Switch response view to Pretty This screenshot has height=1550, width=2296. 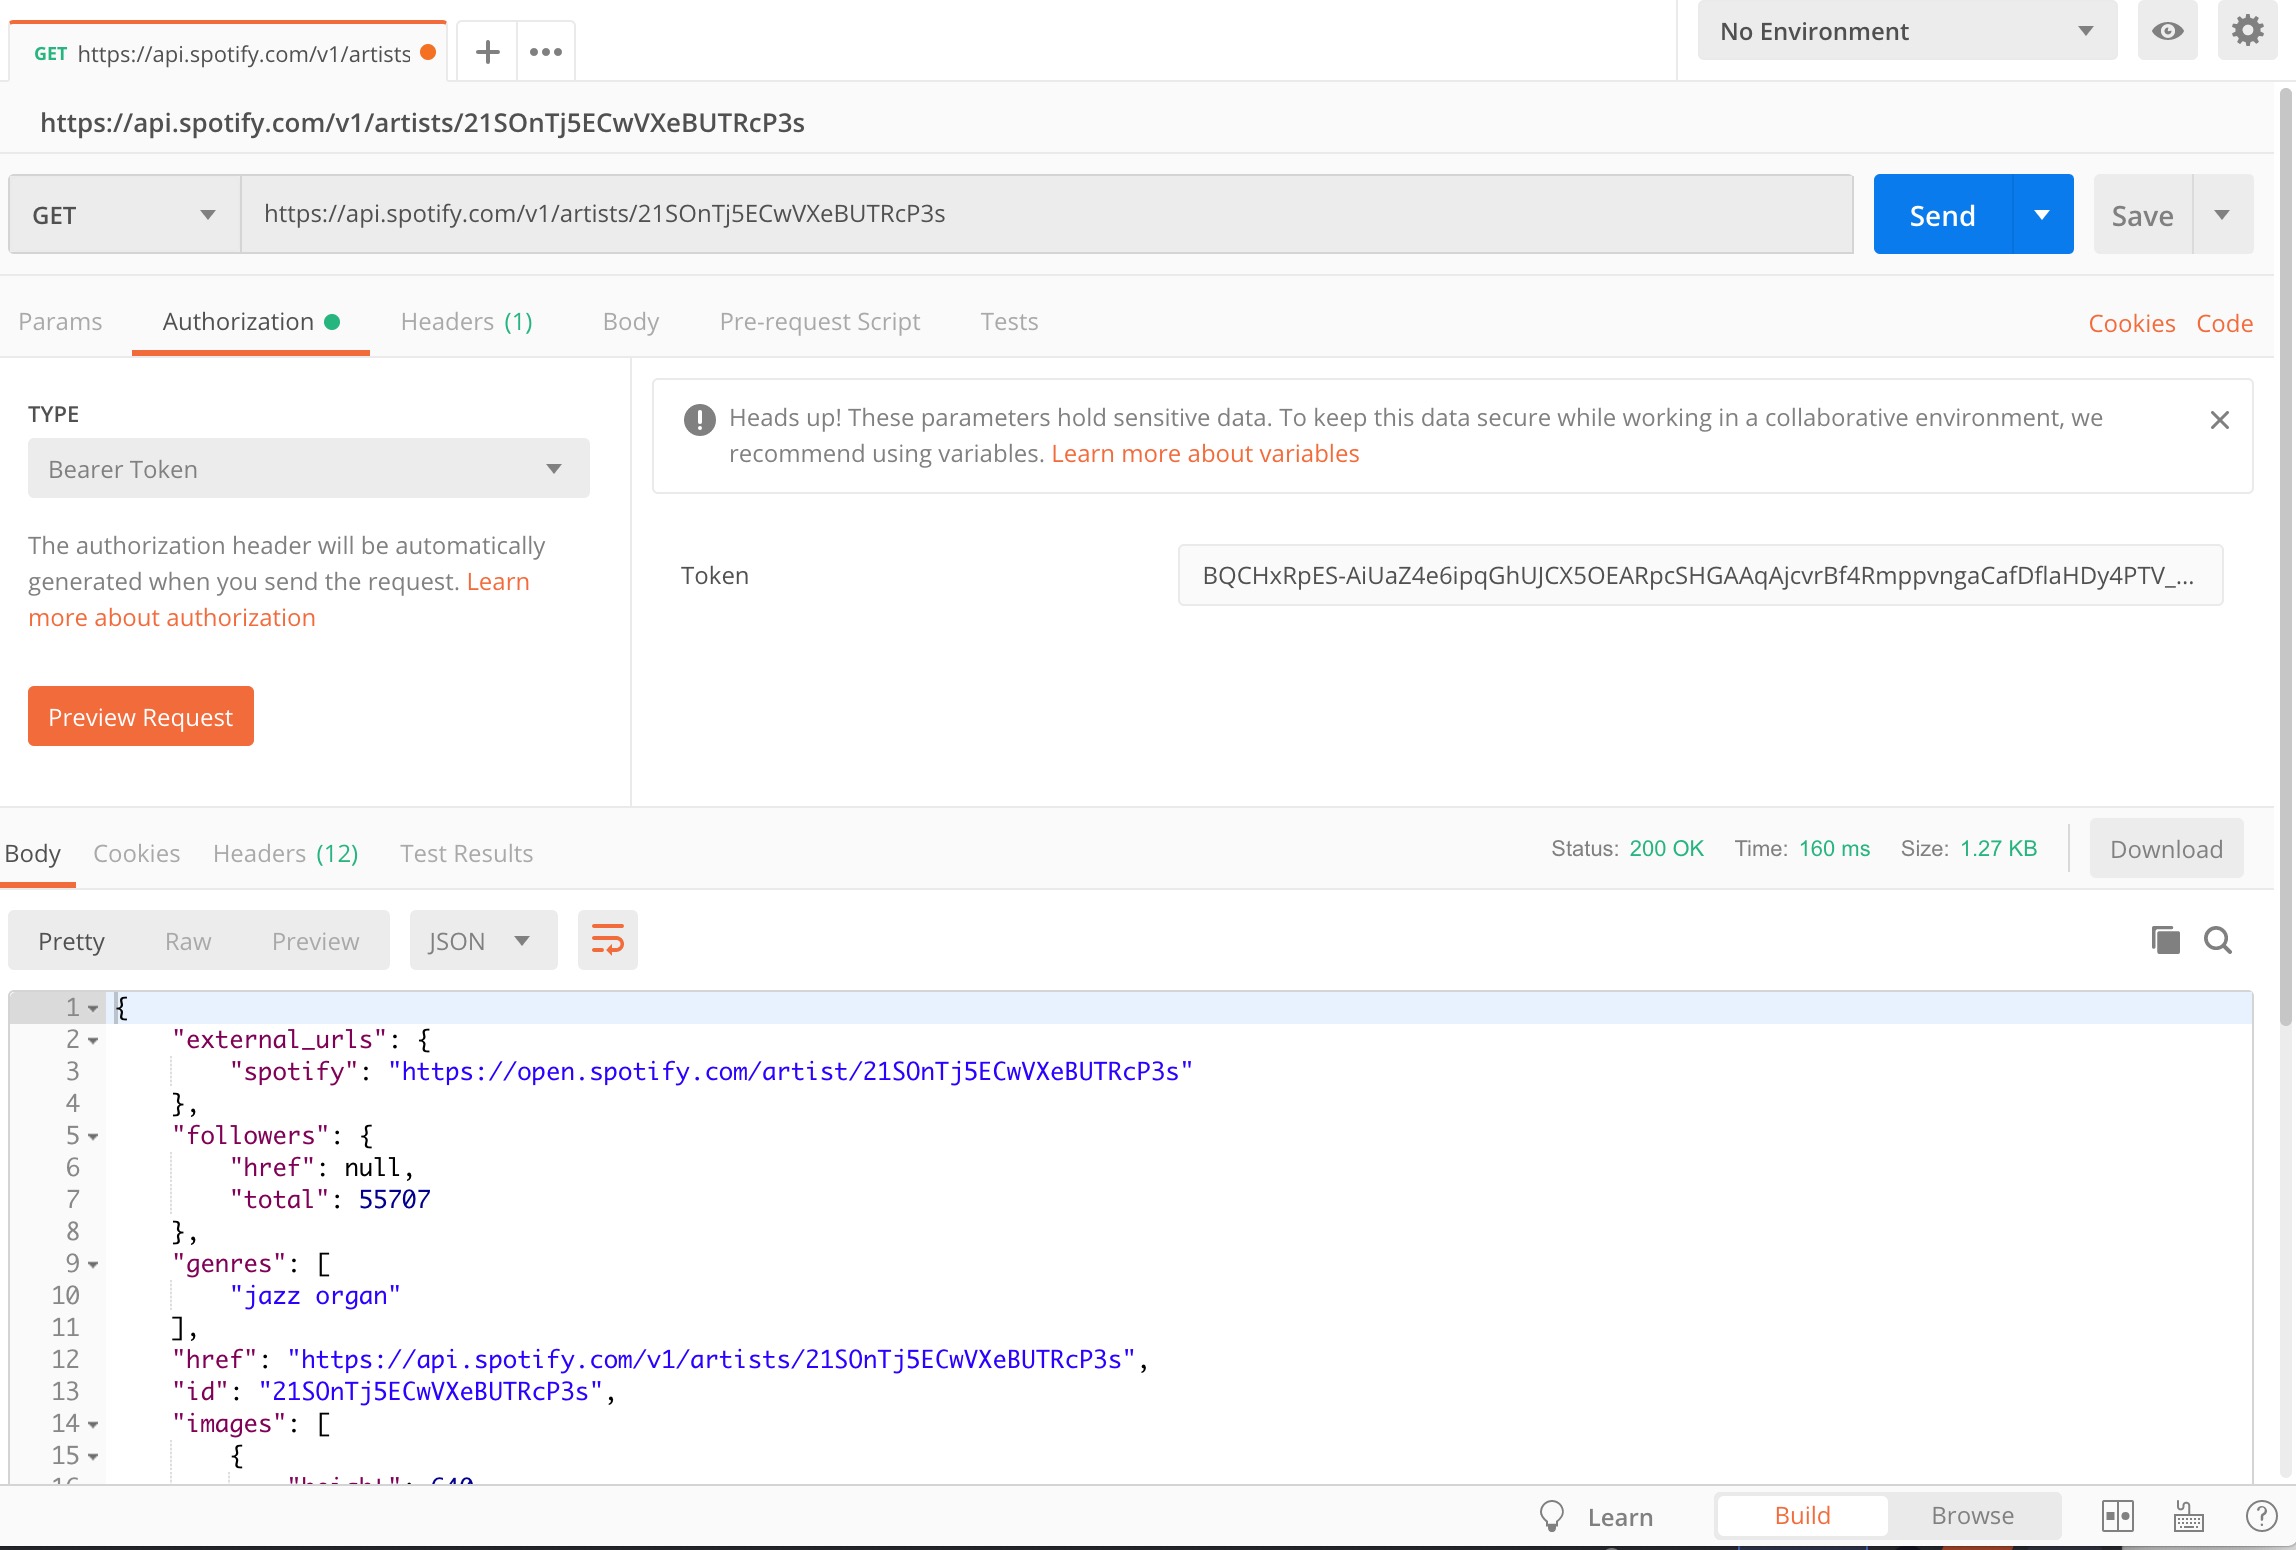tap(71, 941)
